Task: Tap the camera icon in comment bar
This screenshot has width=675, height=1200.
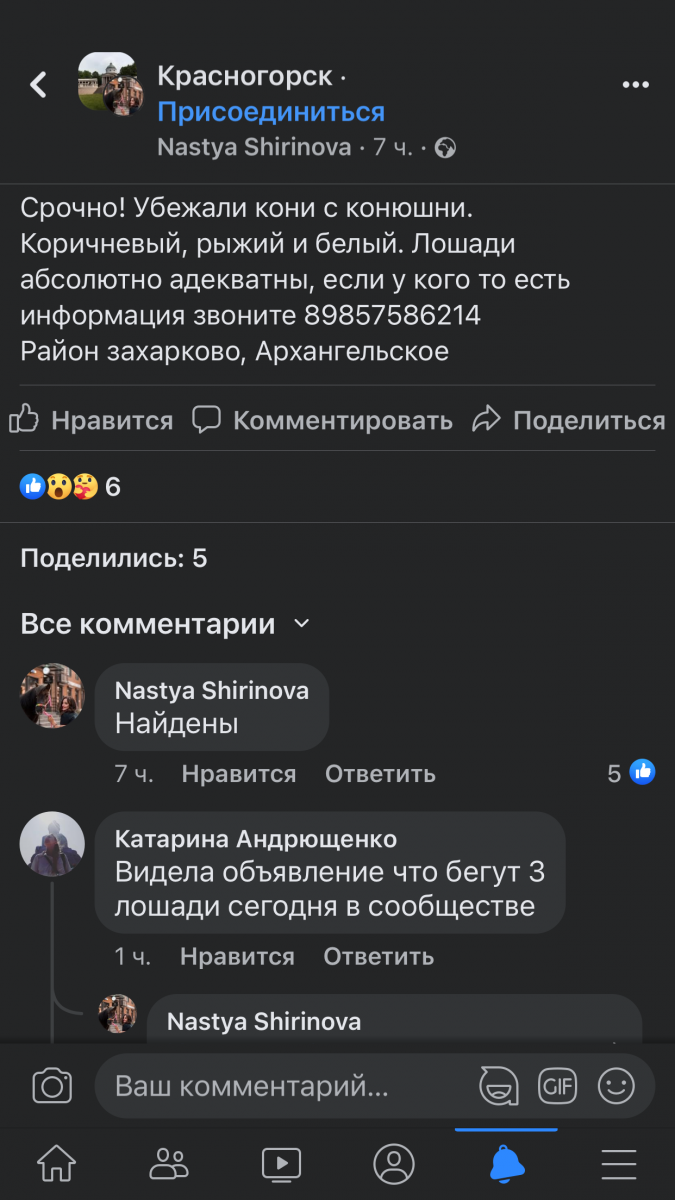Action: [52, 1086]
